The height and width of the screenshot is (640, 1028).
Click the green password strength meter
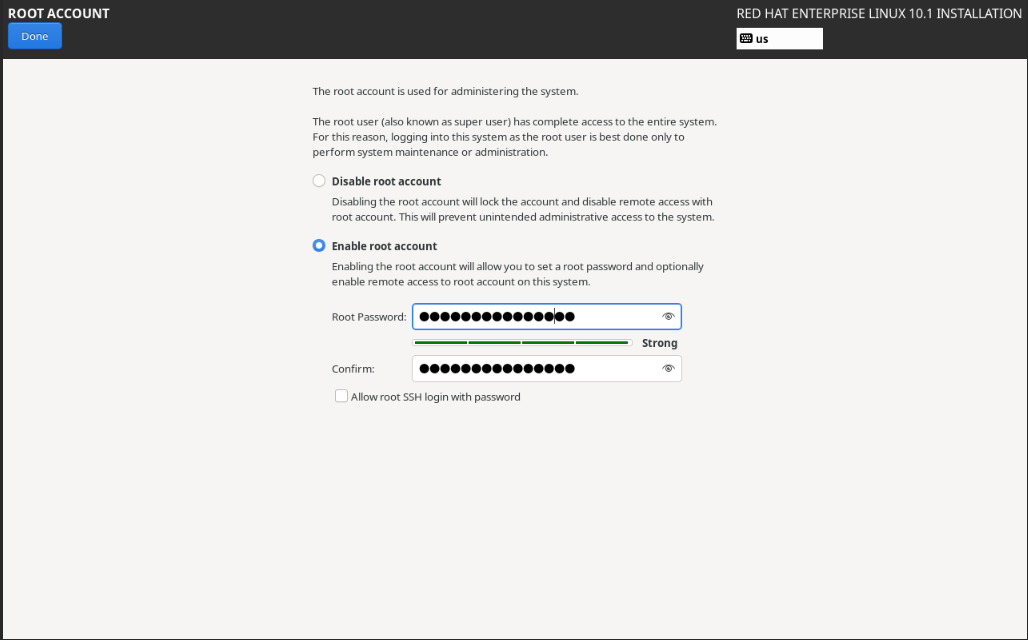[x=520, y=342]
